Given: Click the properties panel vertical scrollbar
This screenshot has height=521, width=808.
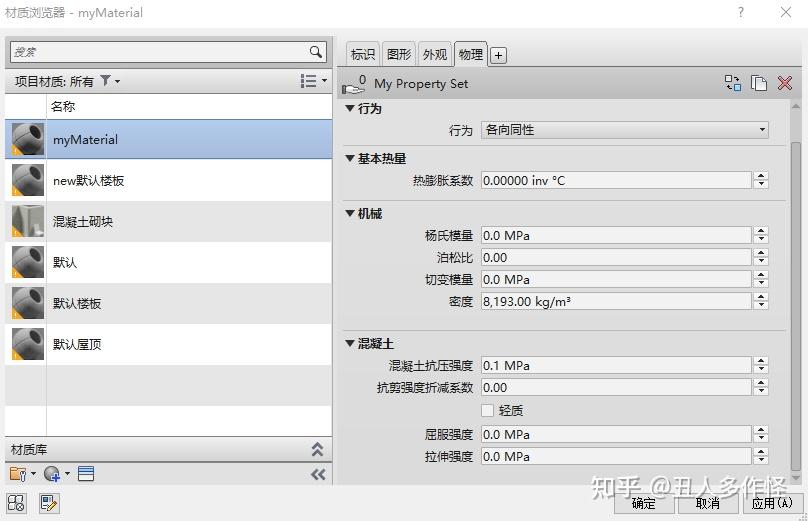Looking at the screenshot, I should click(796, 304).
